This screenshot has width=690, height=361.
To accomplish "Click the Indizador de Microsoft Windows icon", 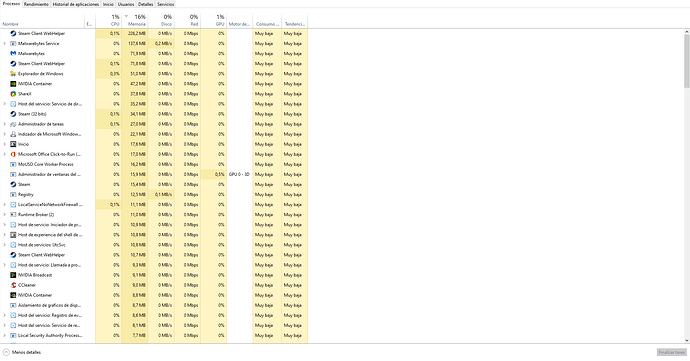I will [13, 134].
